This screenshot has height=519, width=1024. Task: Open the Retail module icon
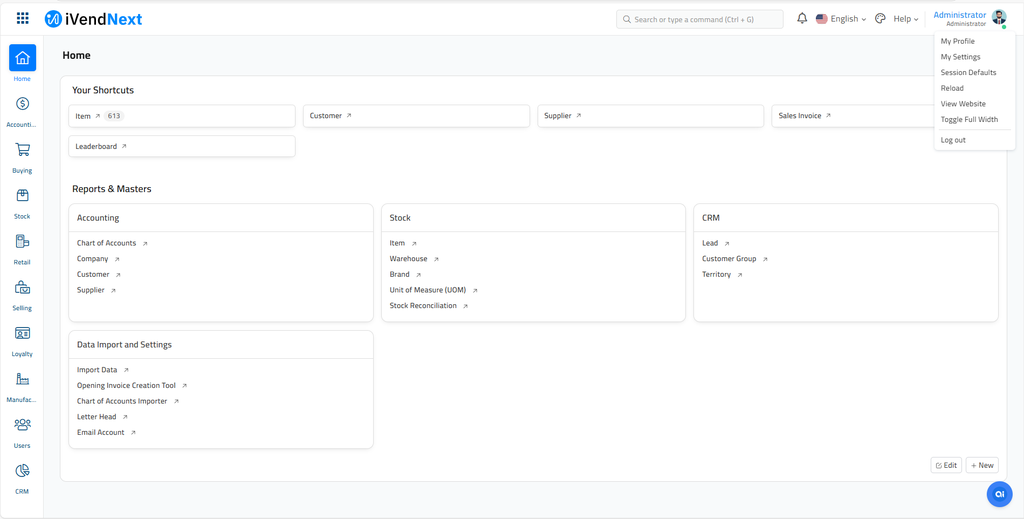click(22, 242)
